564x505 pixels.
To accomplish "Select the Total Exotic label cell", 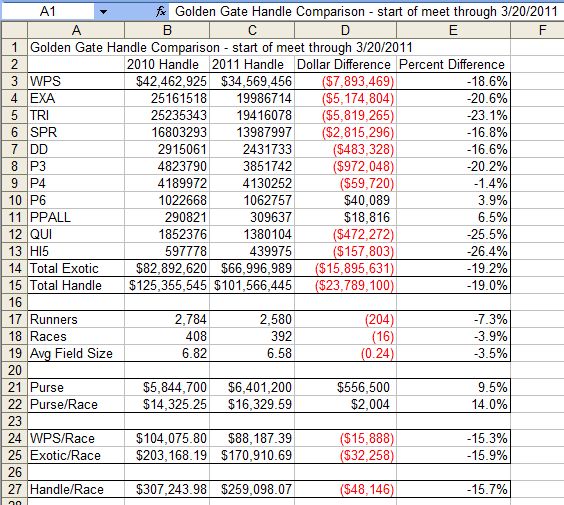I will [x=76, y=268].
